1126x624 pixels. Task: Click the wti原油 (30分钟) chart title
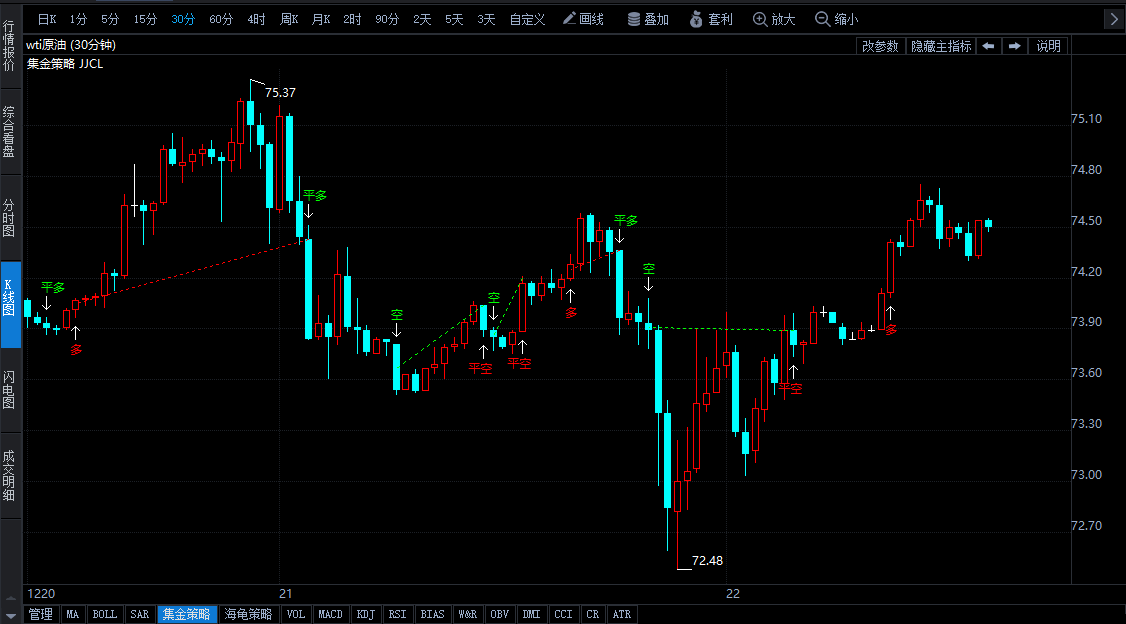(x=71, y=45)
